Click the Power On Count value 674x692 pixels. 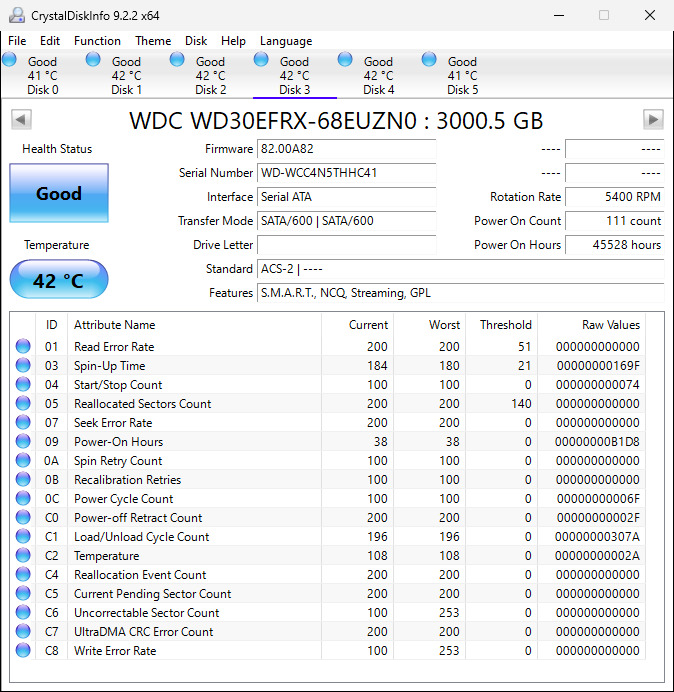(614, 221)
